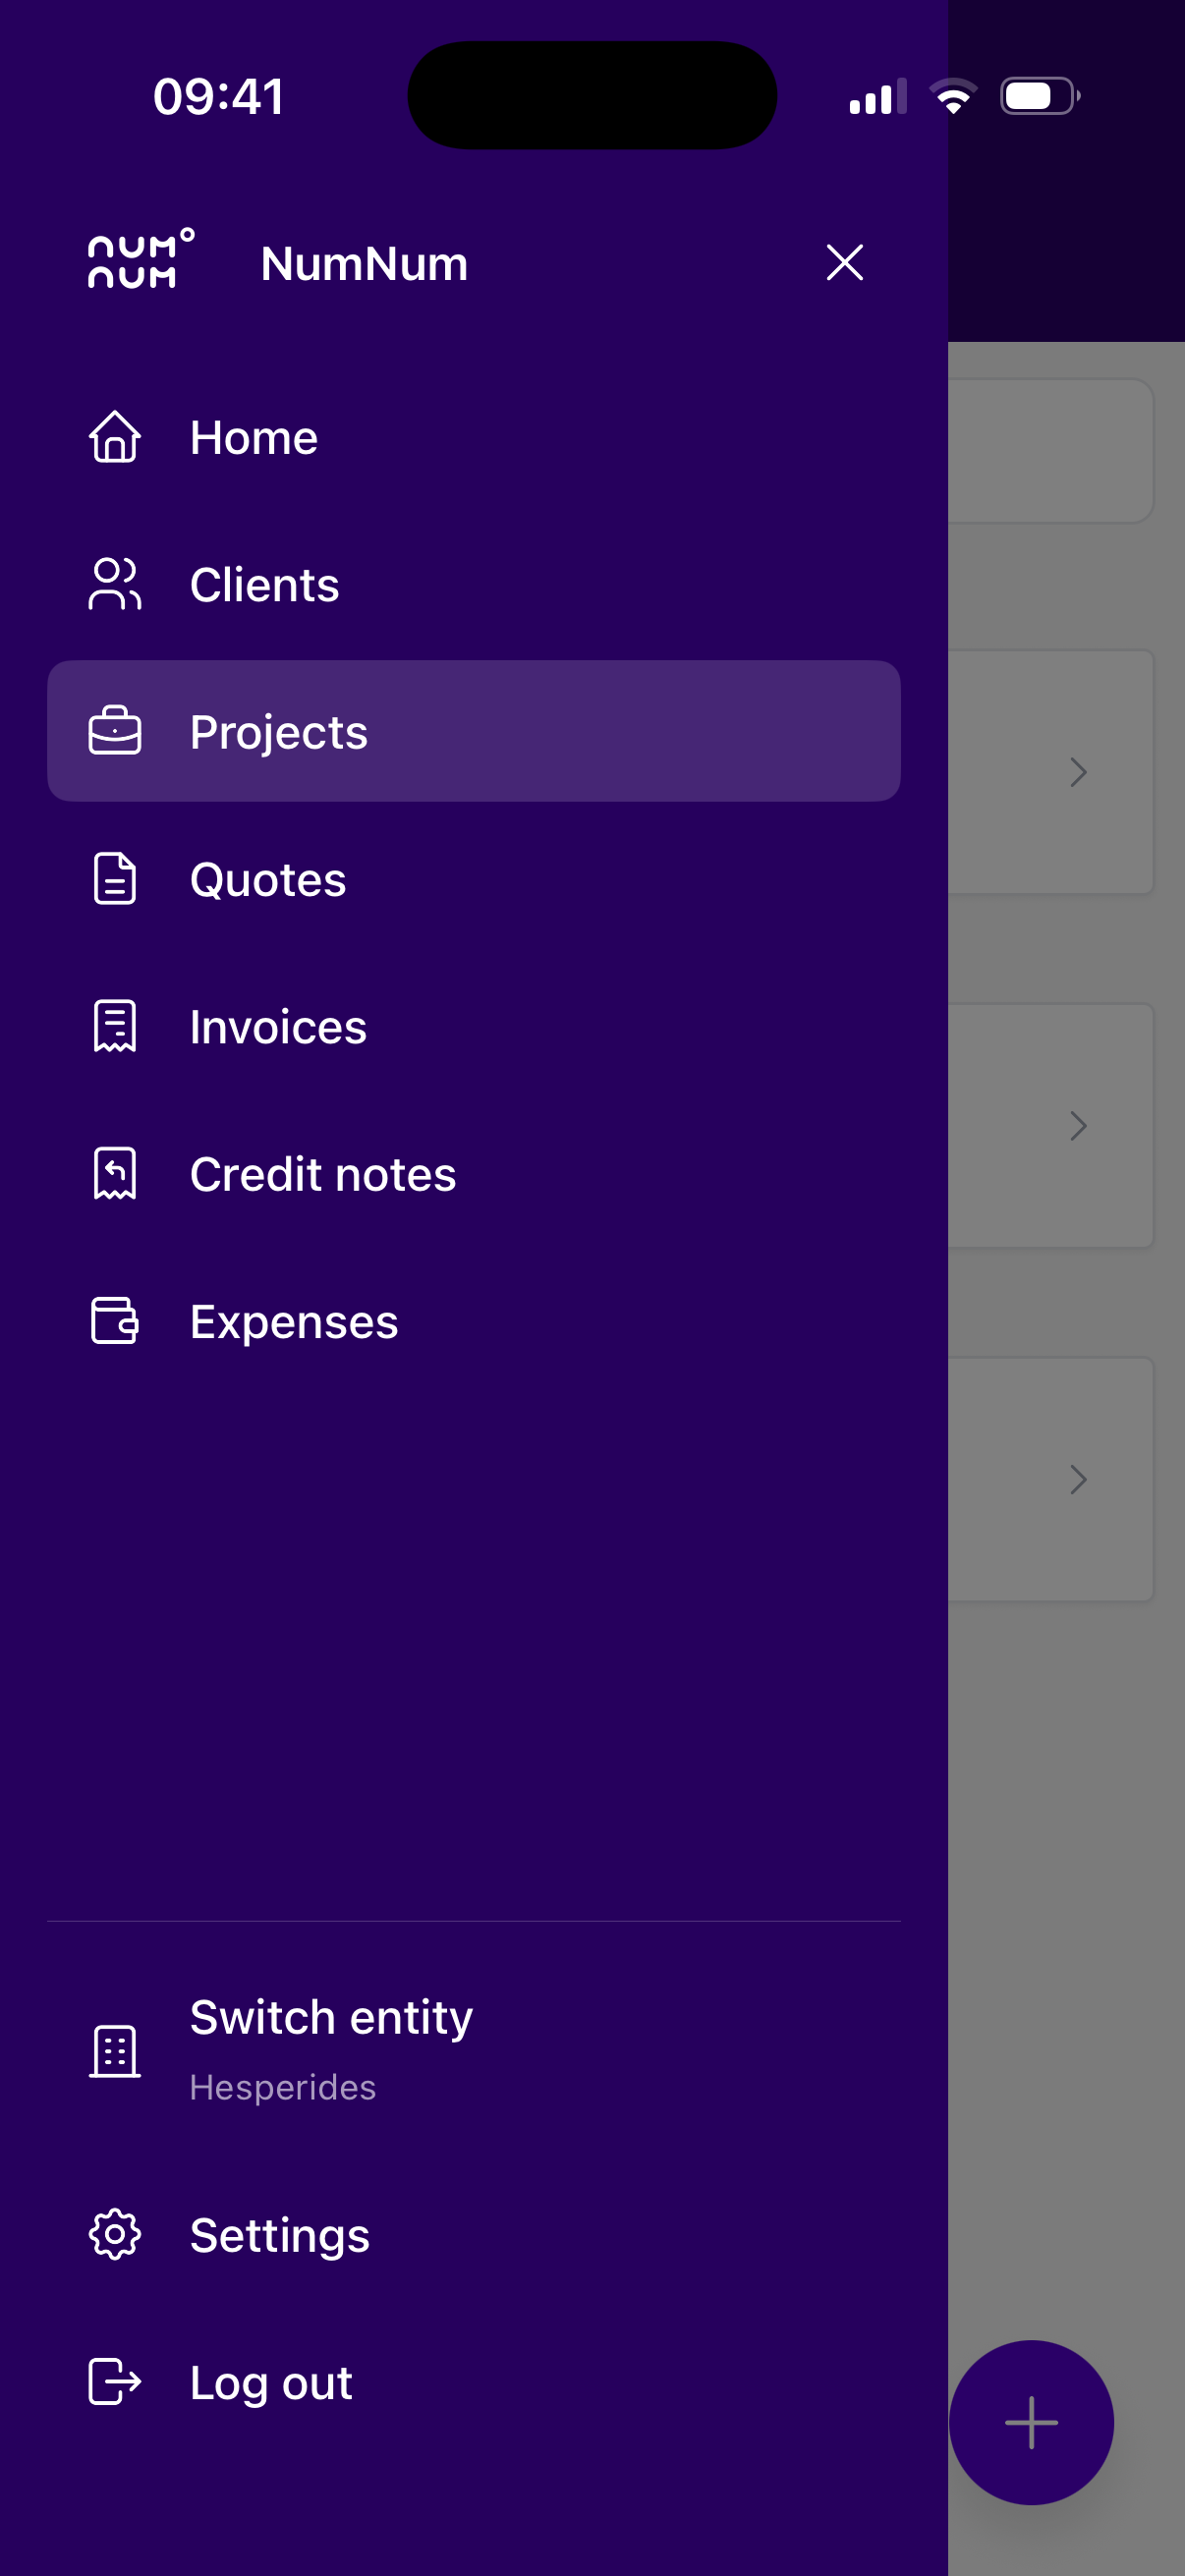Click the Home house icon
The image size is (1185, 2576).
point(115,437)
